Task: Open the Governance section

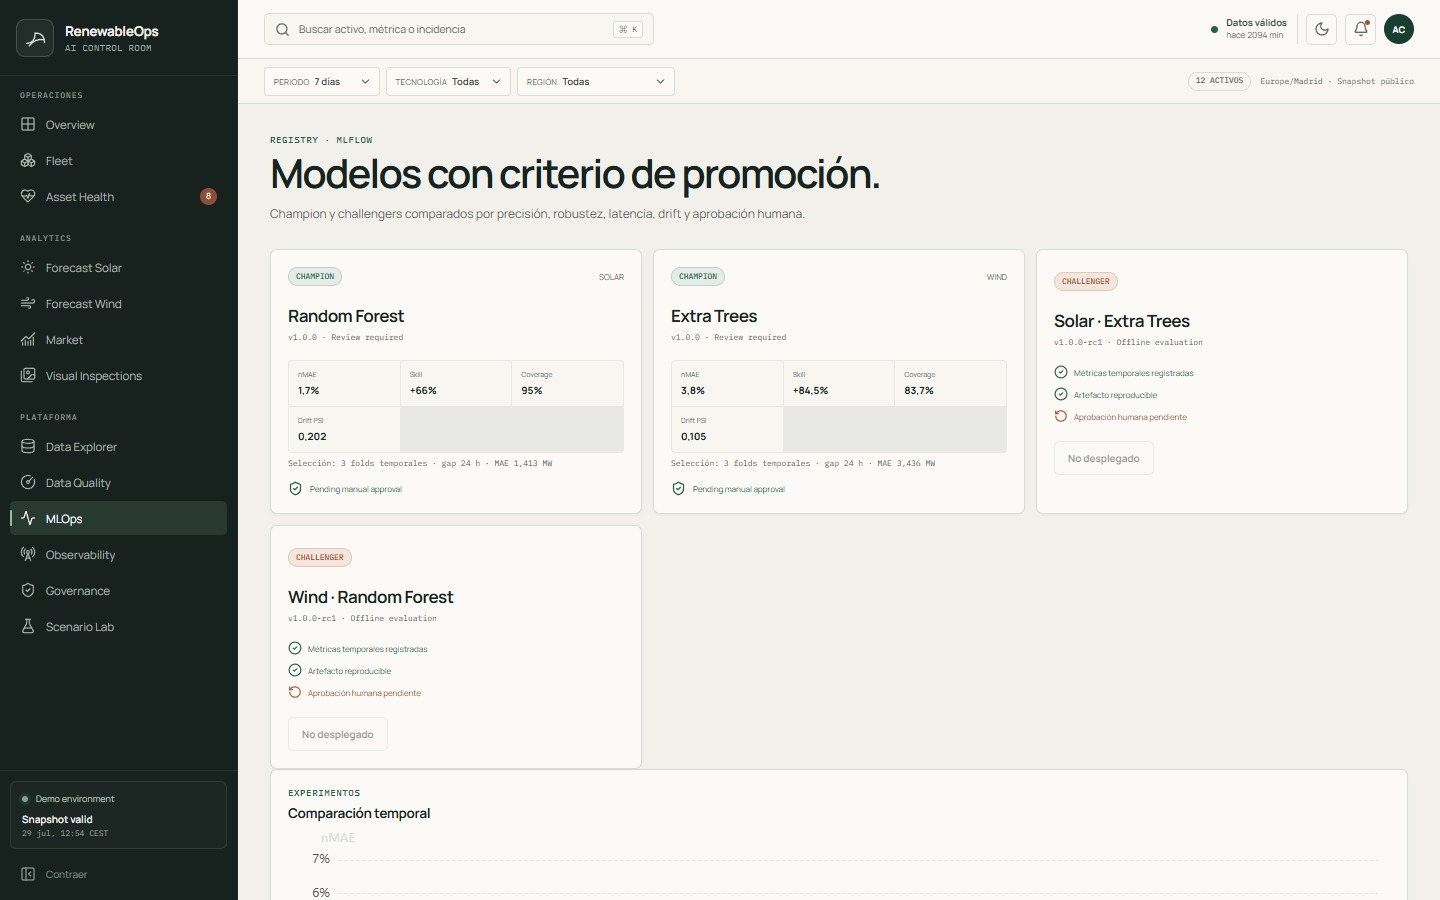Action: tap(118, 591)
